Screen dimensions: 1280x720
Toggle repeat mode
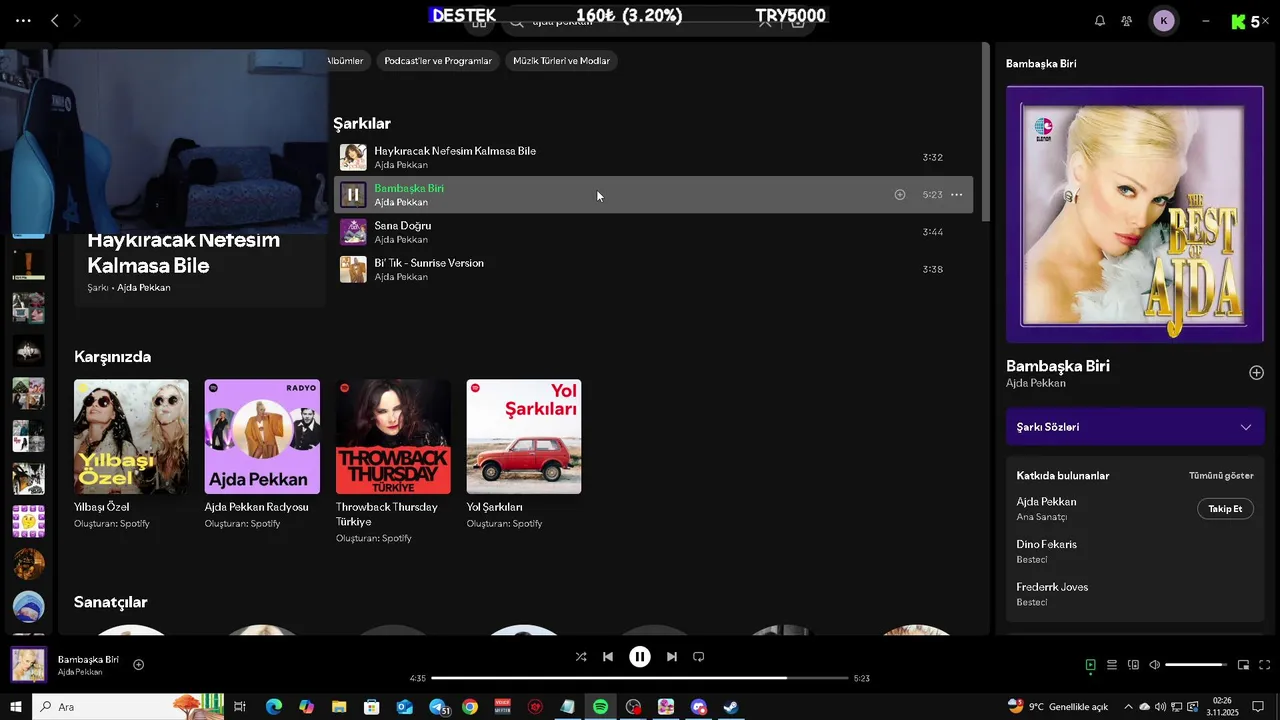[x=699, y=657]
